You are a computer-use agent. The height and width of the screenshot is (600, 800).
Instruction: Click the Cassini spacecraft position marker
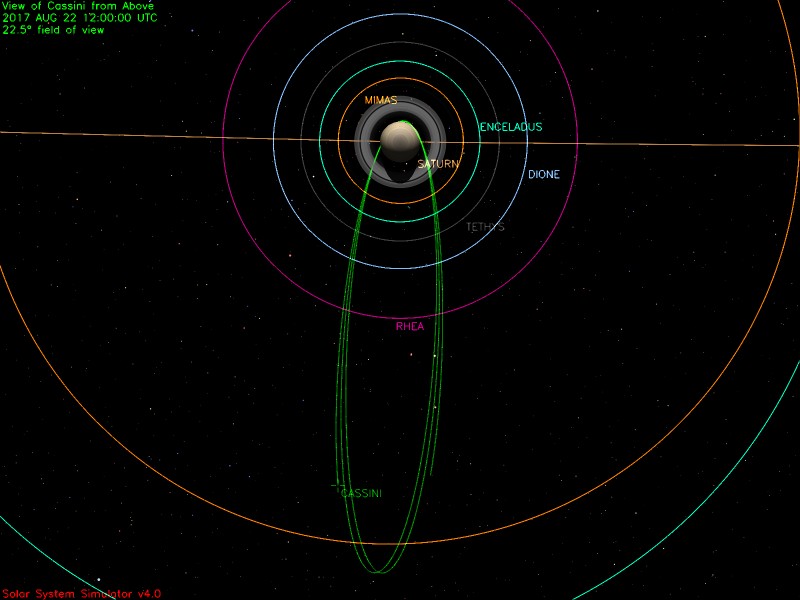coord(337,485)
